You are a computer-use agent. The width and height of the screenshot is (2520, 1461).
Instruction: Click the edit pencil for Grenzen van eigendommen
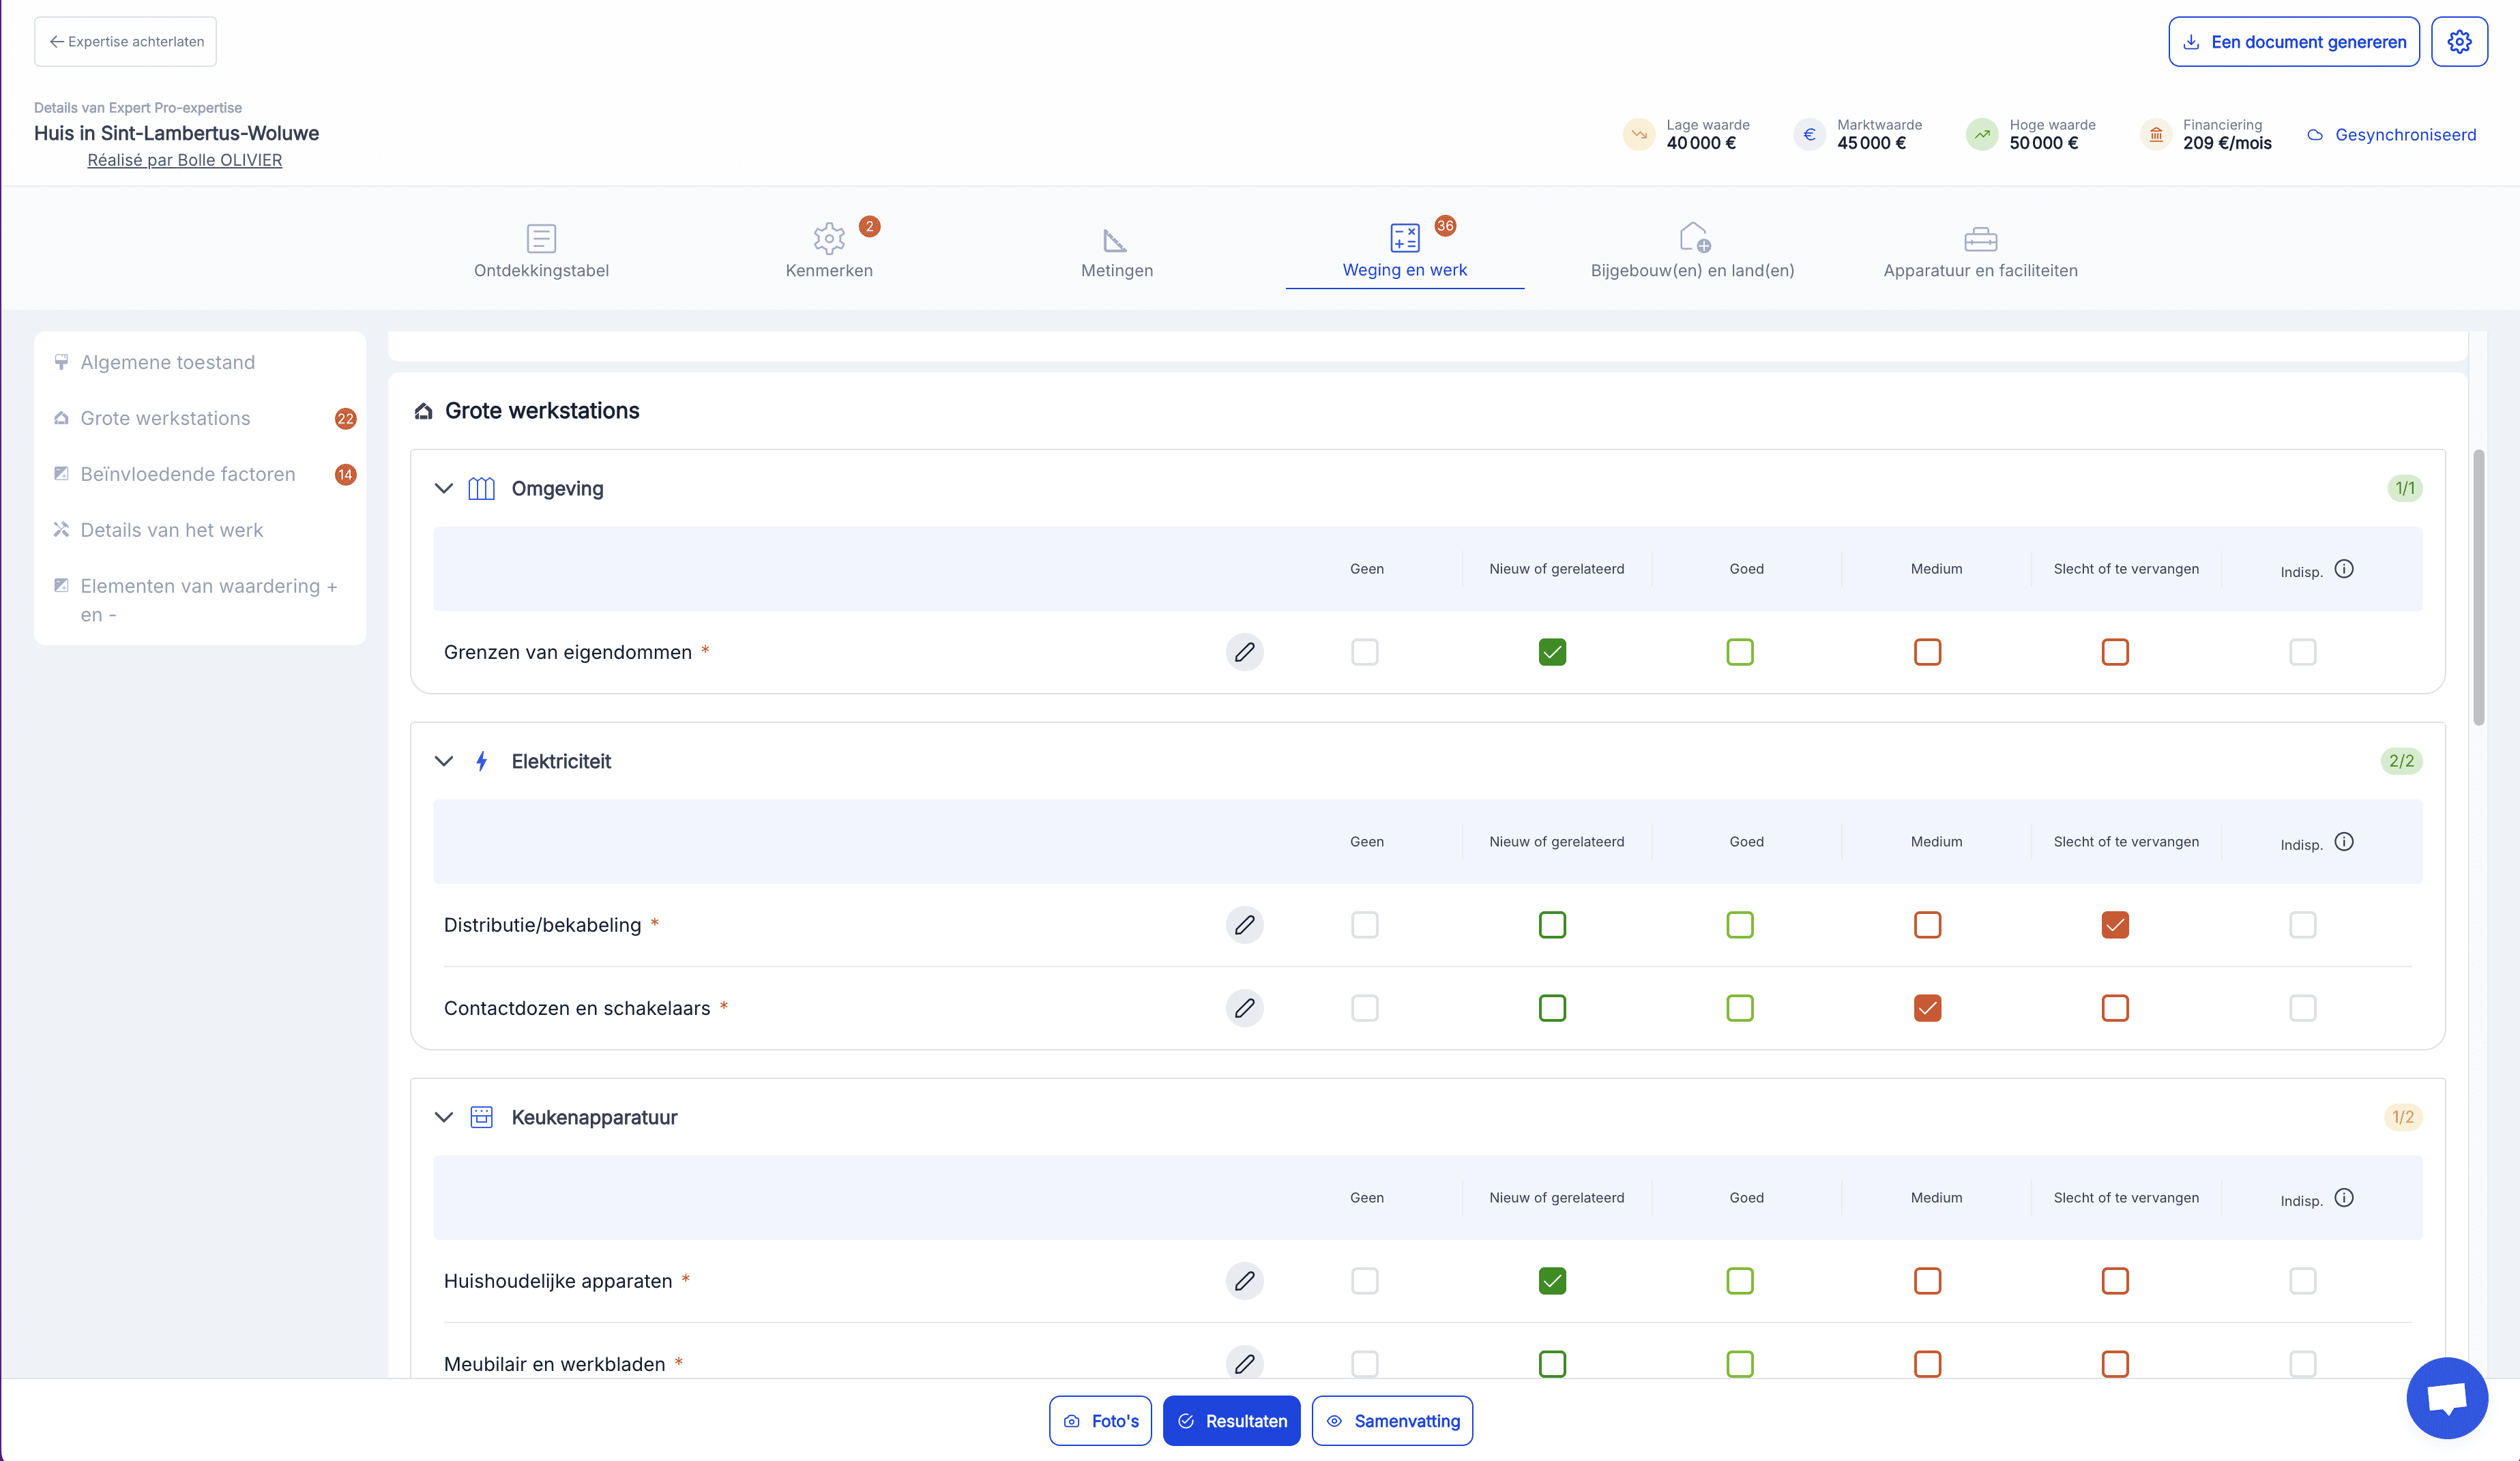coord(1244,652)
